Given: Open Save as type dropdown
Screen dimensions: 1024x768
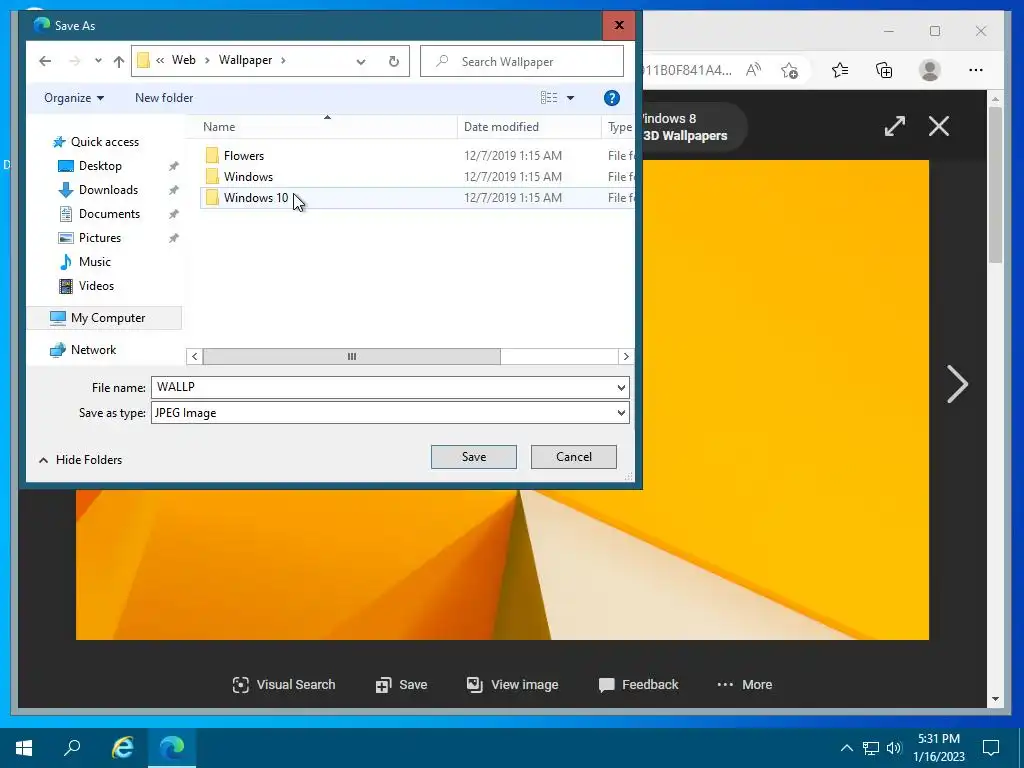Looking at the screenshot, I should [390, 413].
